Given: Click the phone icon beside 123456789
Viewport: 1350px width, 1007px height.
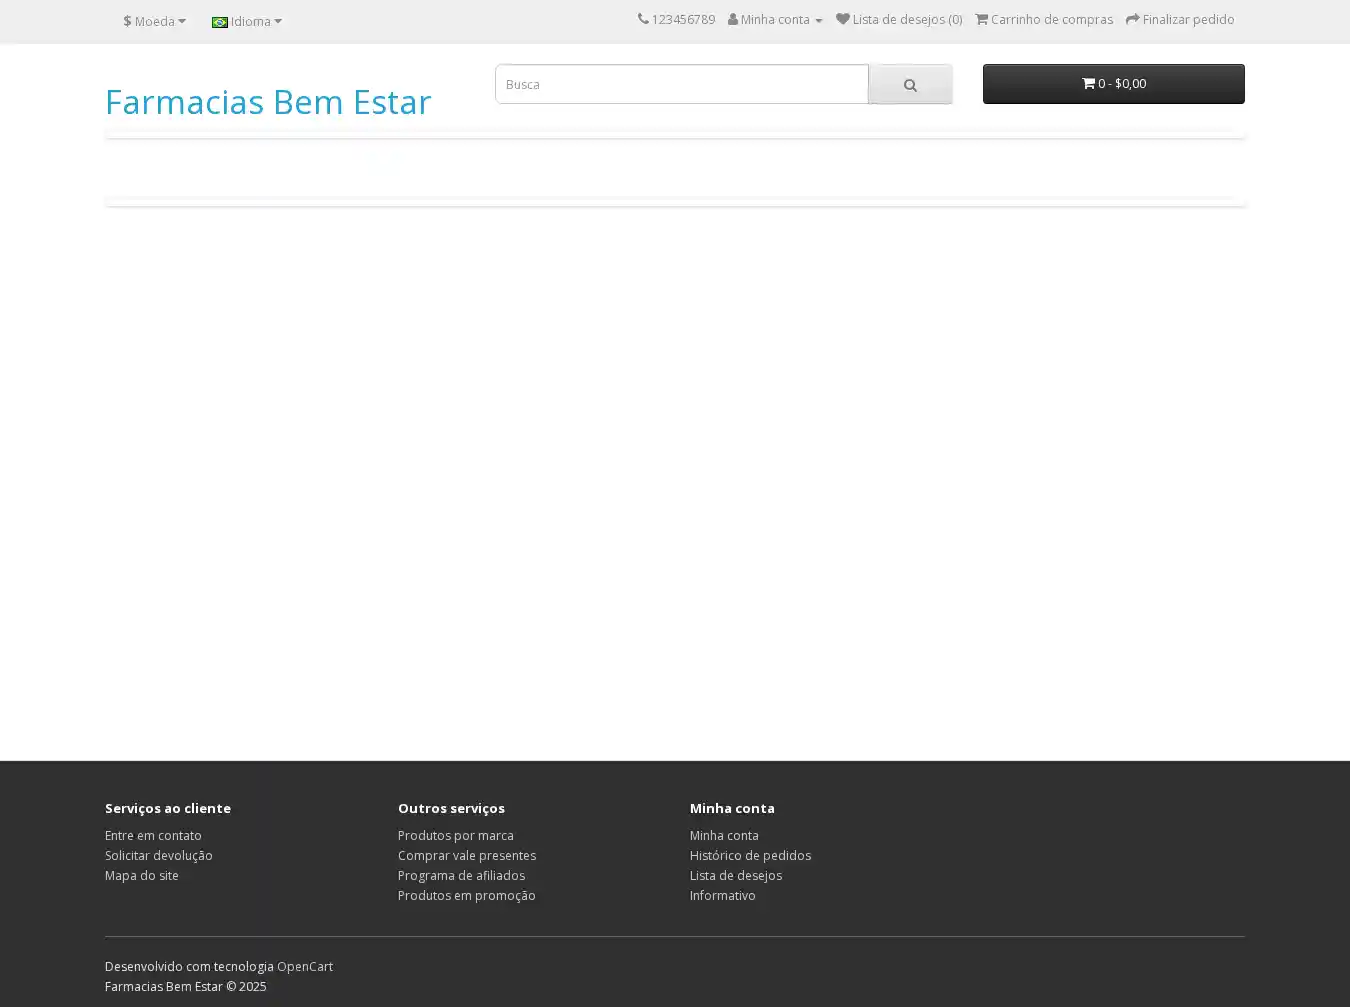Looking at the screenshot, I should [x=643, y=19].
